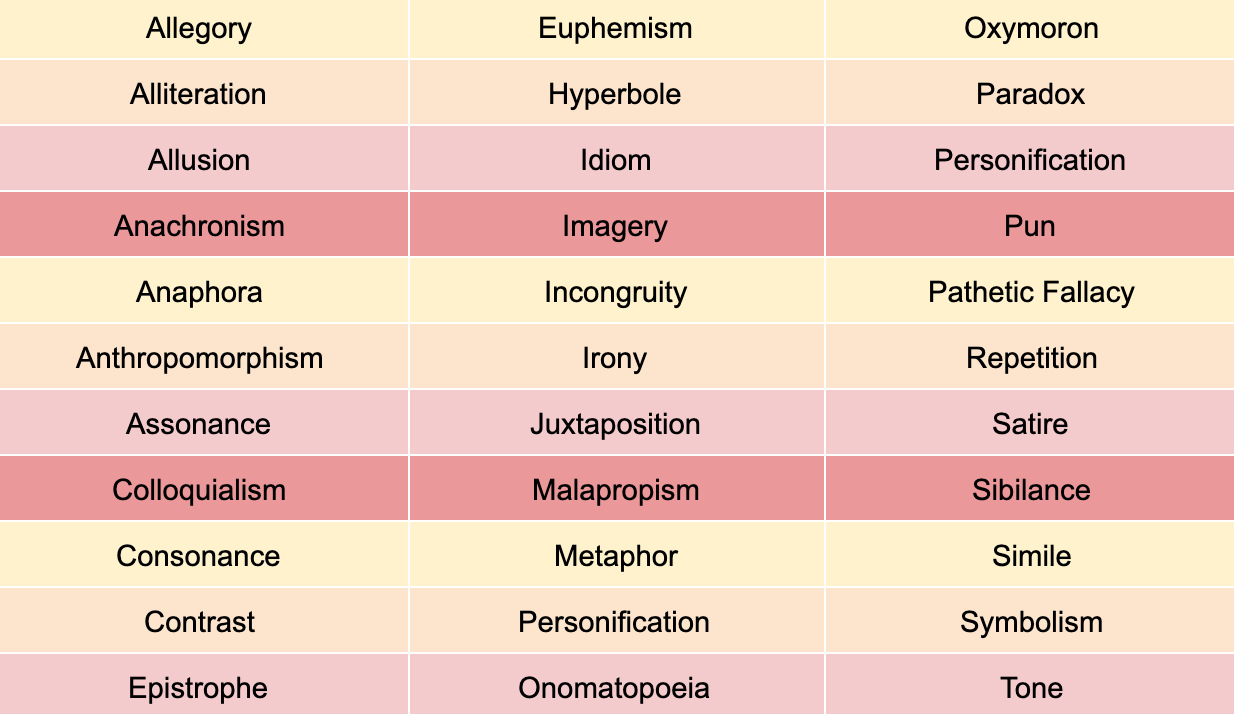Select the Allegory cell
Screen dimensions: 1234x714
coord(204,28)
